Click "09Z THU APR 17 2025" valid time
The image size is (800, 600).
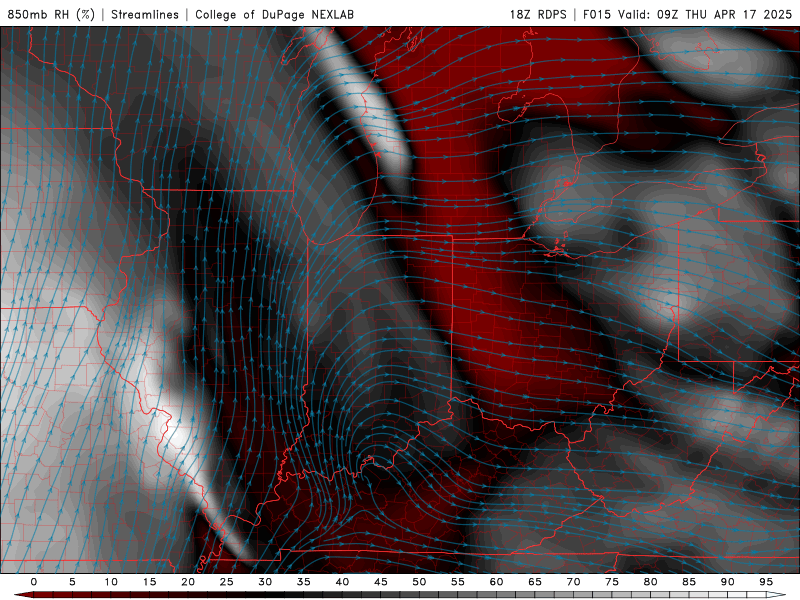[x=724, y=14]
